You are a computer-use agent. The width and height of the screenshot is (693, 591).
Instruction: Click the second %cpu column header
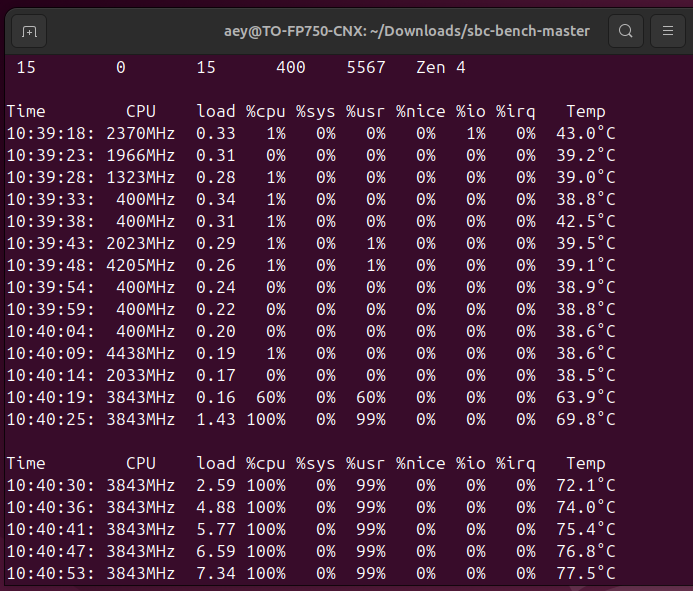(x=266, y=464)
